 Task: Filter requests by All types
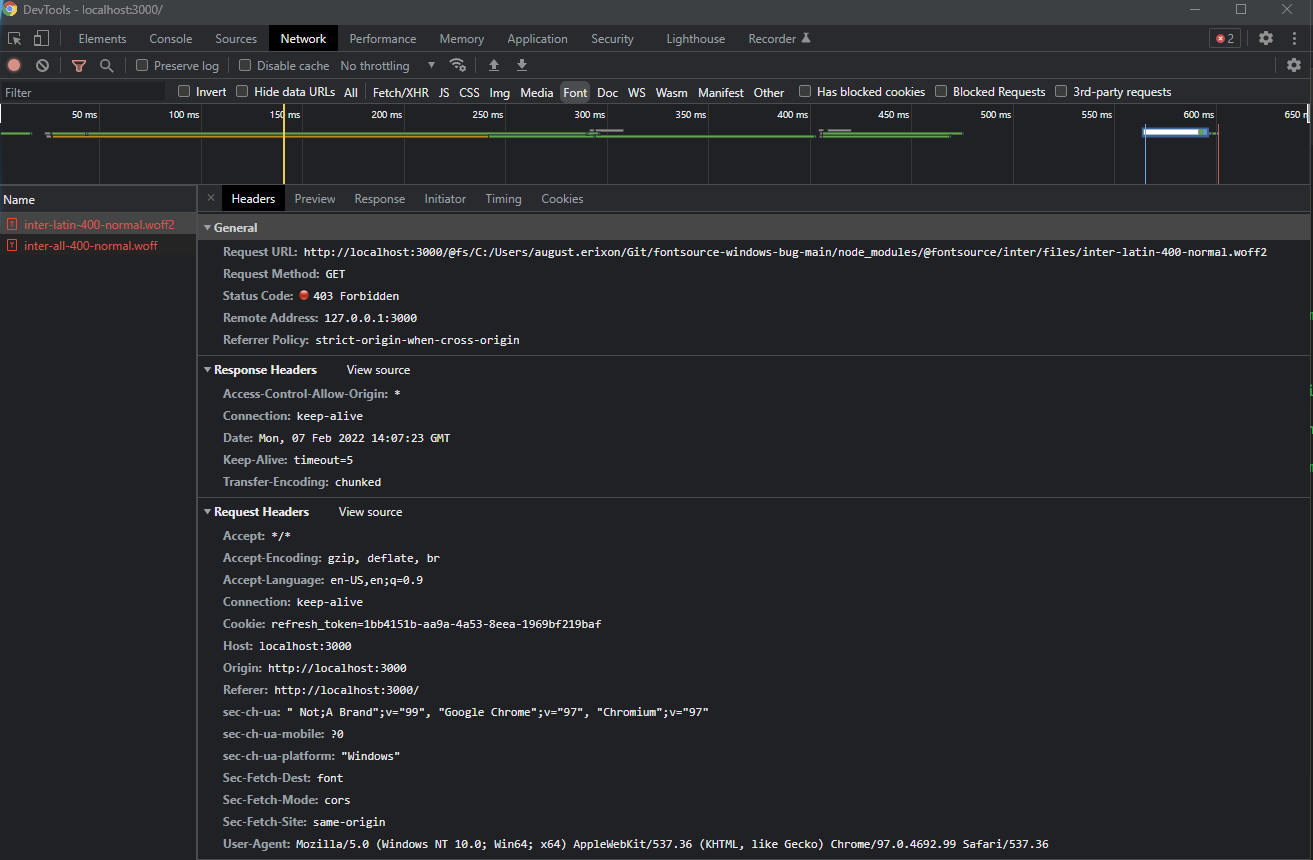[351, 92]
